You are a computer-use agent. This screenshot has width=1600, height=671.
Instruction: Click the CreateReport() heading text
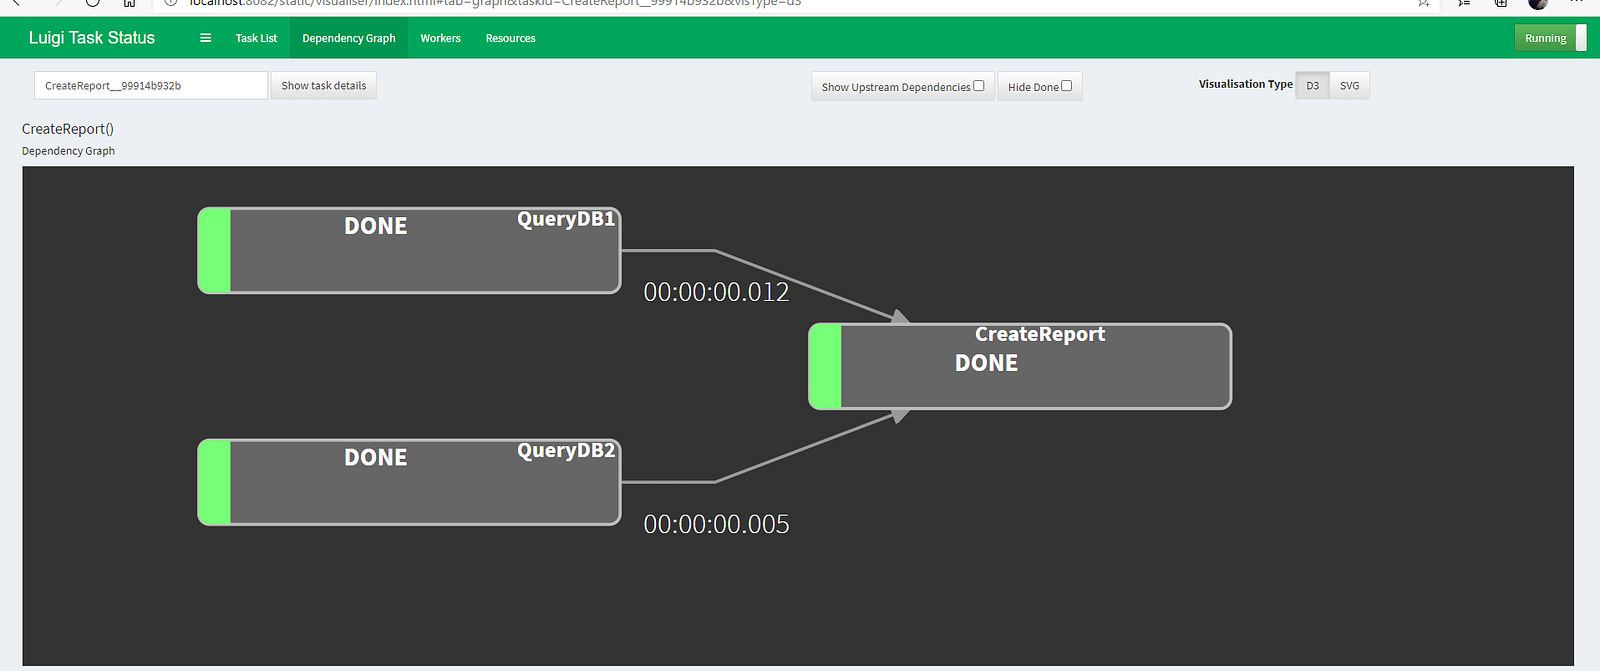[68, 129]
